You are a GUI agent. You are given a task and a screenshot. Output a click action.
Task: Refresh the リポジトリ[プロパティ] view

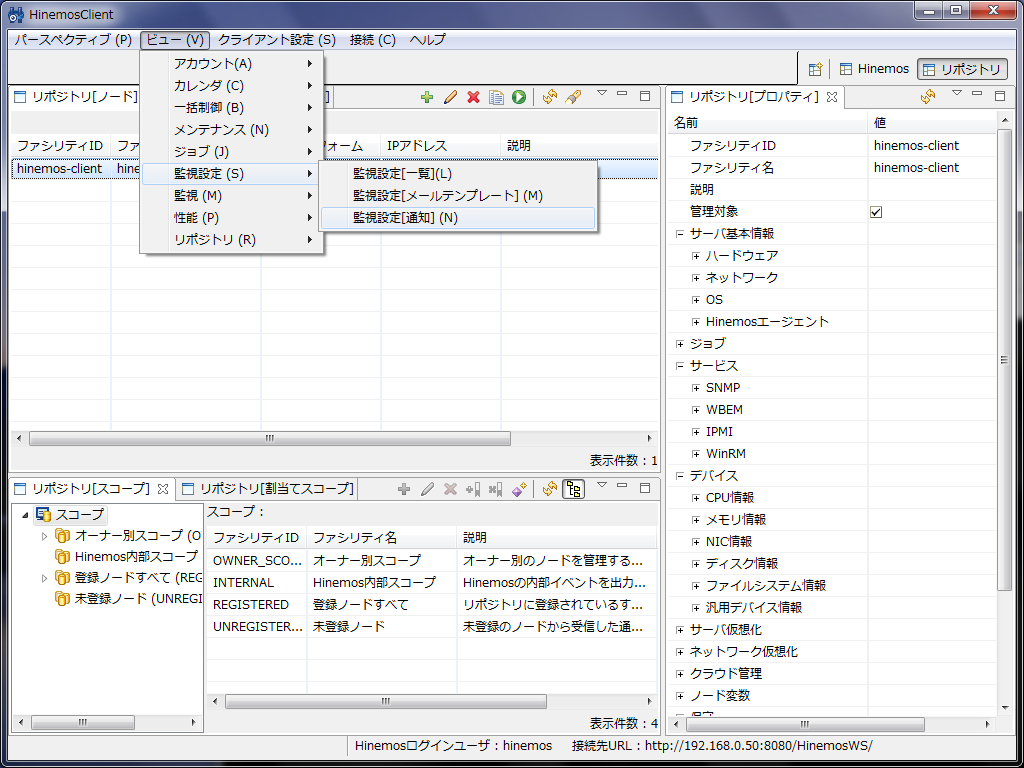coord(928,97)
